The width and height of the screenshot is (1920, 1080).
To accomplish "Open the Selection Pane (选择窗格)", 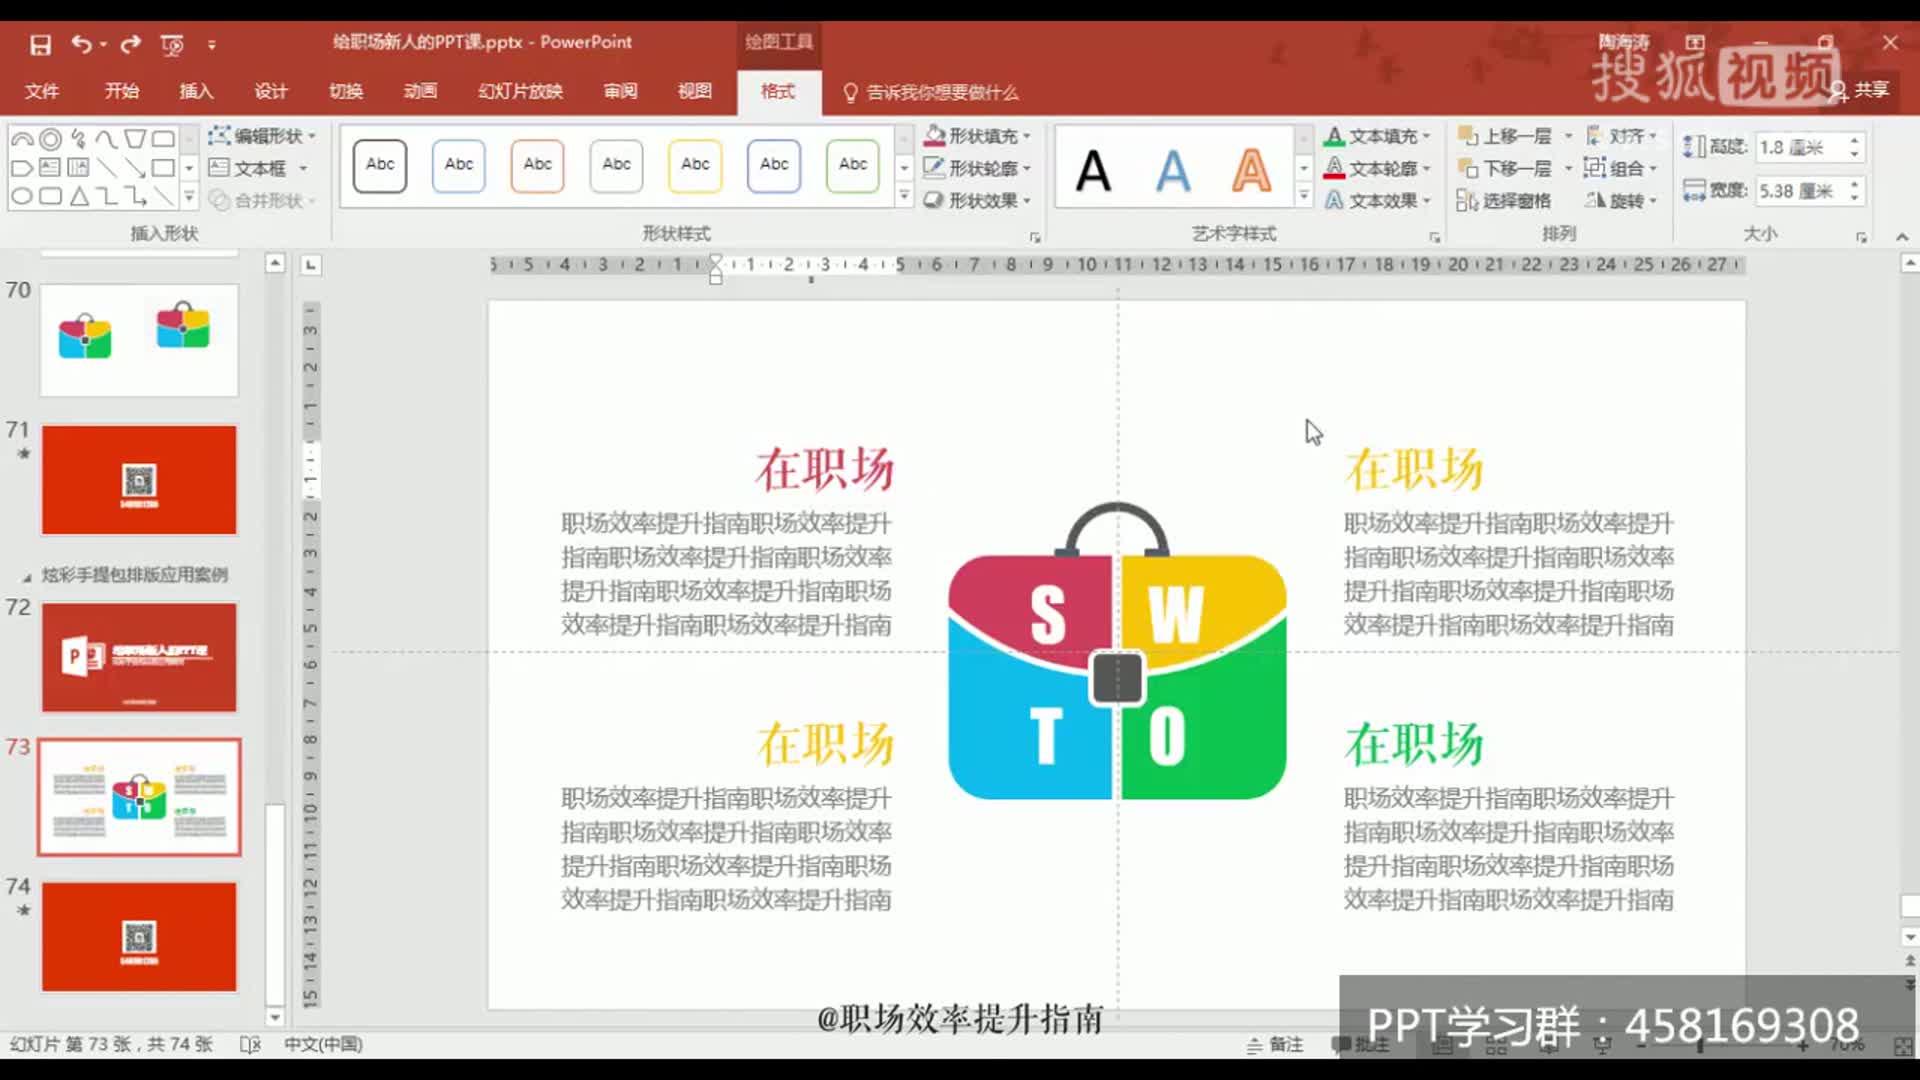I will point(1504,201).
